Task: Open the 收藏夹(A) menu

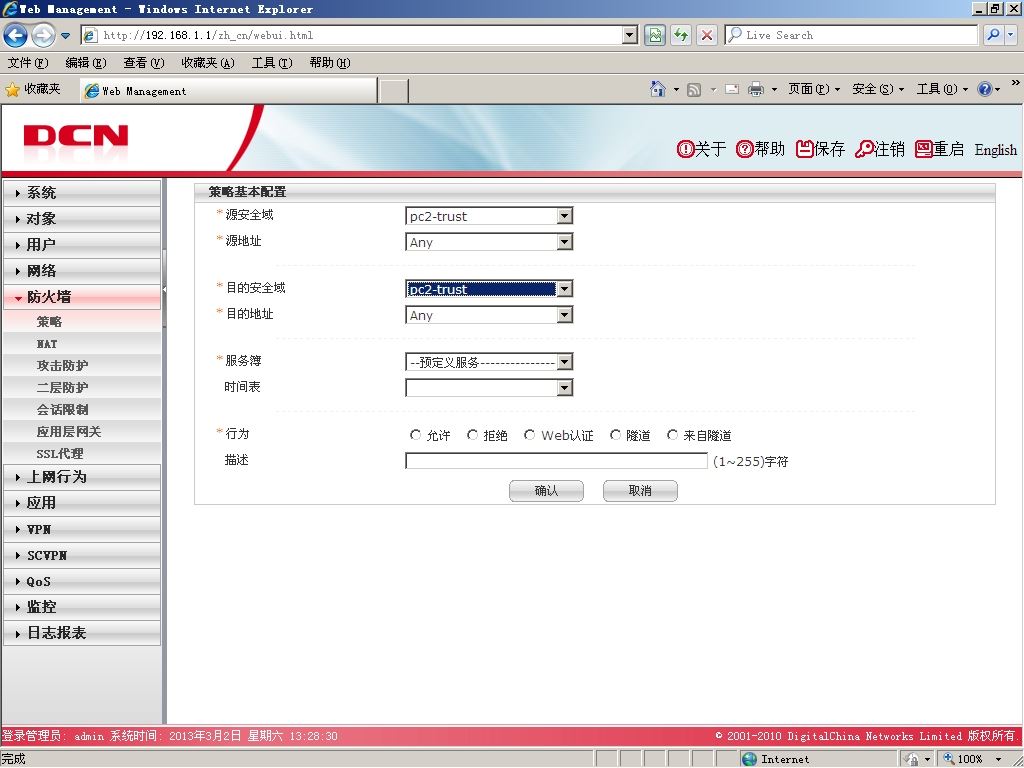Action: coord(208,63)
